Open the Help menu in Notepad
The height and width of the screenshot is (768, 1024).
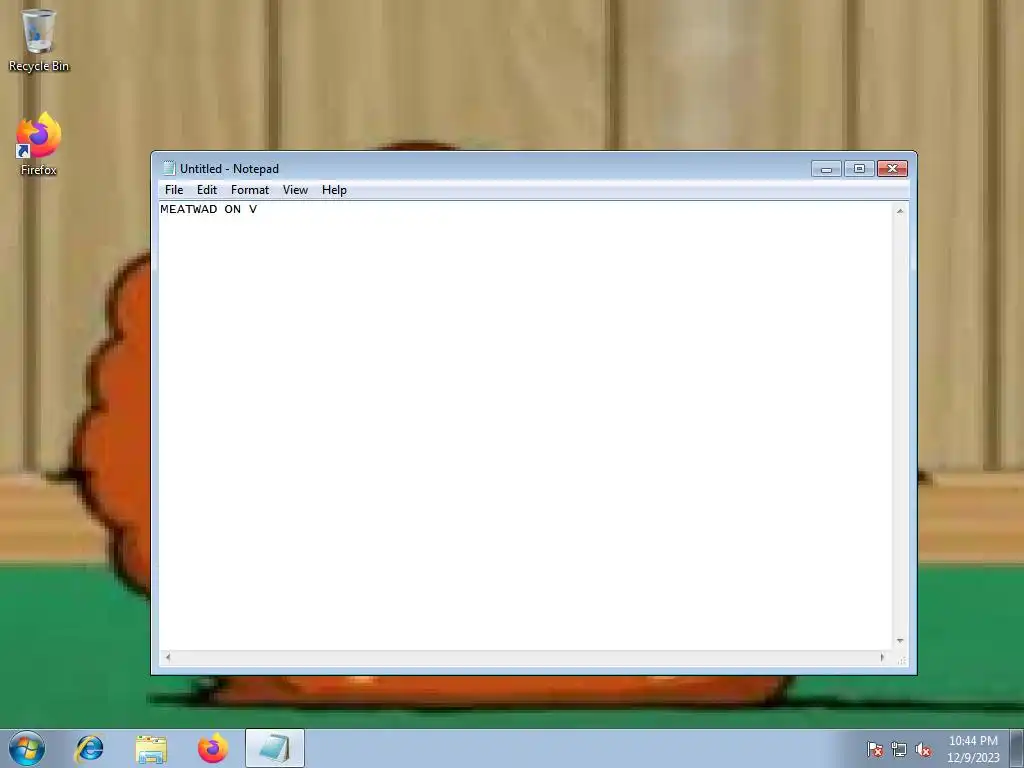334,190
